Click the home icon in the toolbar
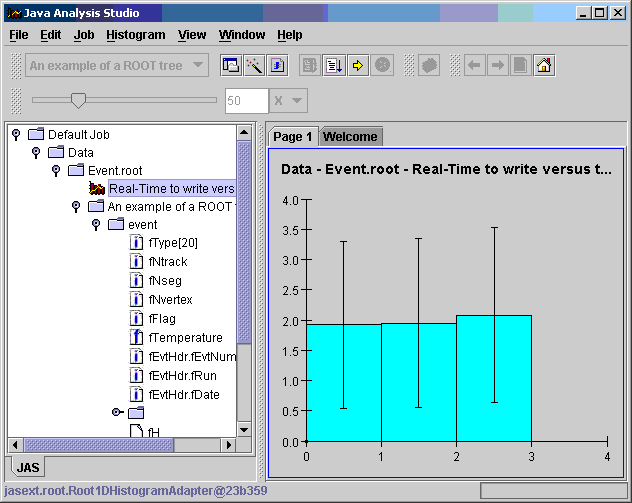Screen dimensions: 632x503 pos(544,66)
